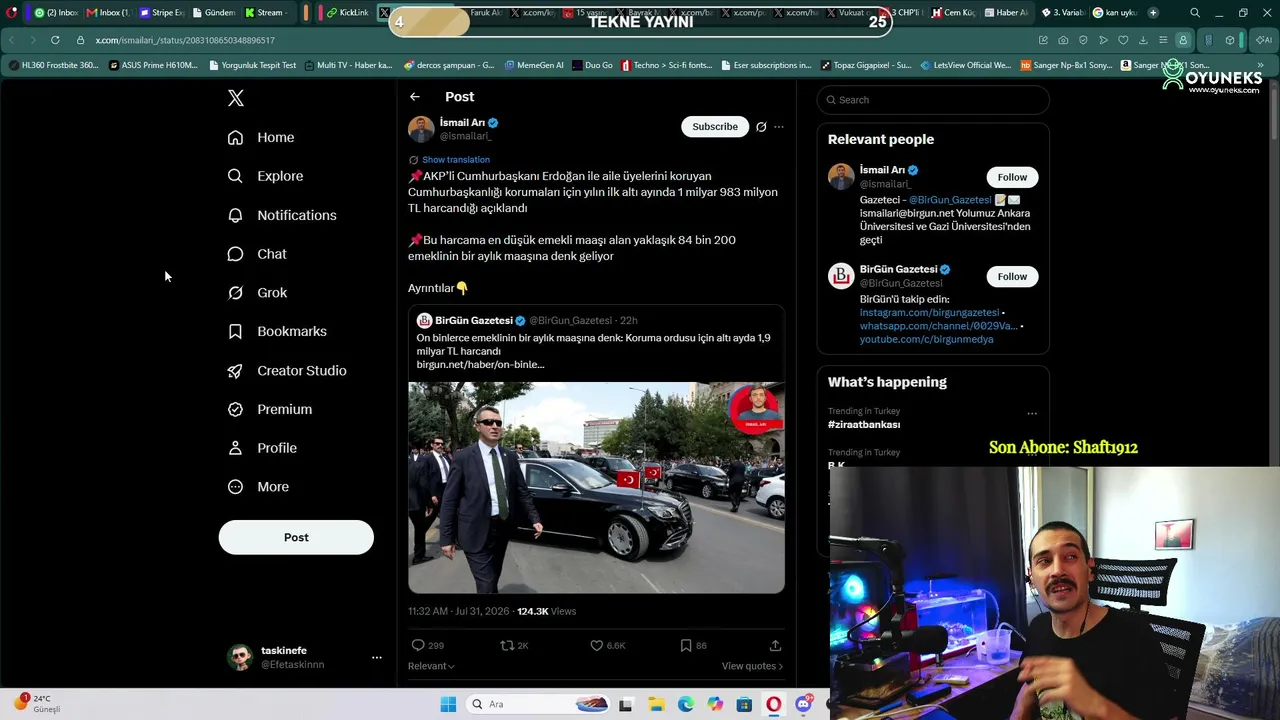Open youtube.com/c/birgunmedya link

click(926, 339)
